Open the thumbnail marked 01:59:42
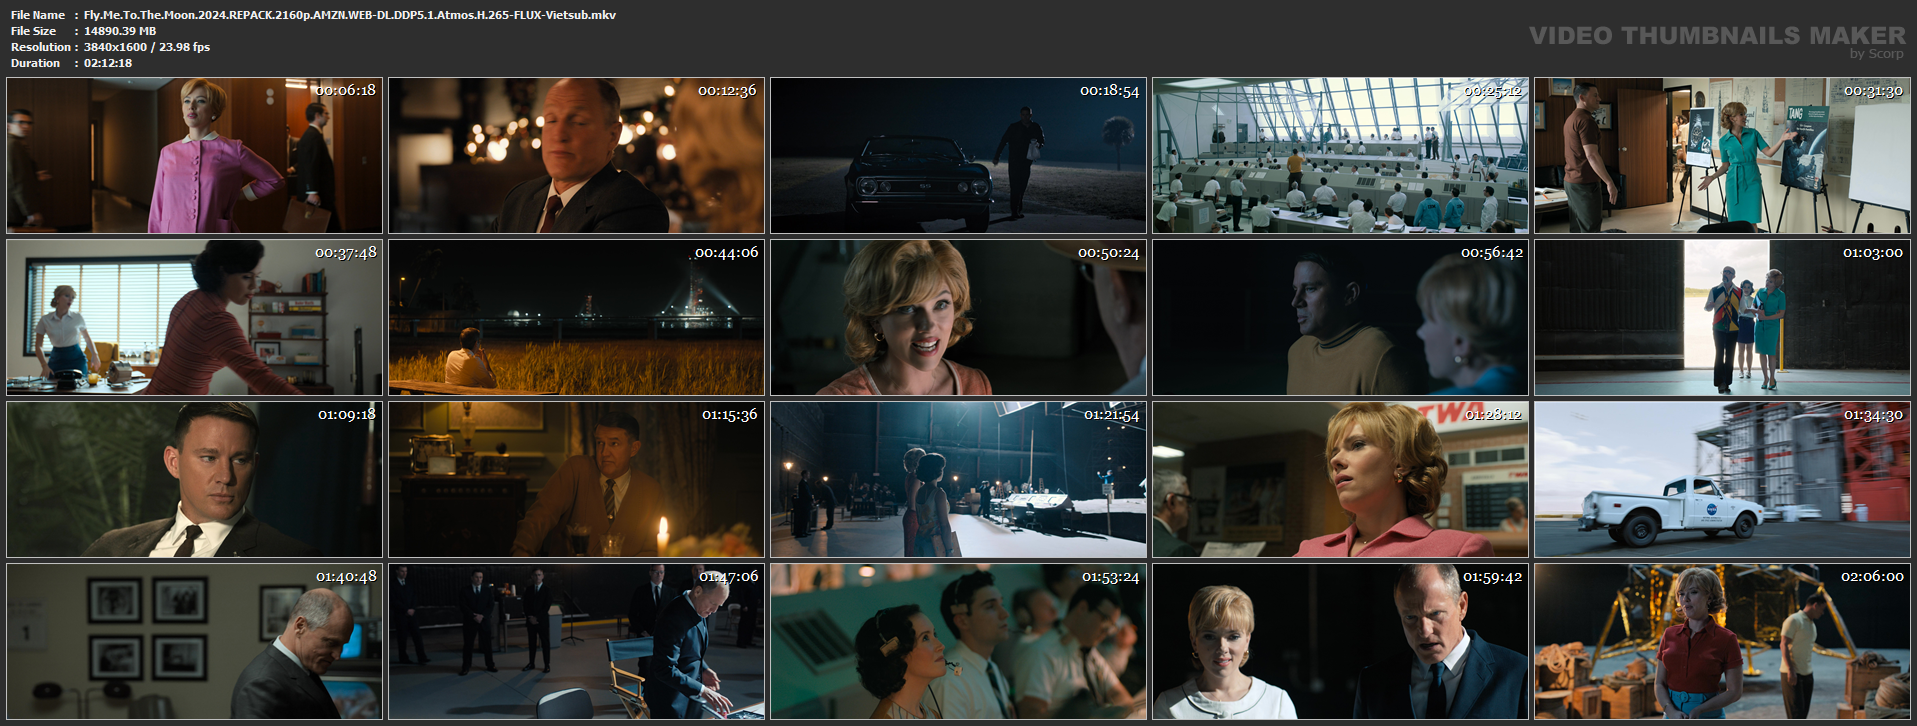1917x726 pixels. 1340,642
